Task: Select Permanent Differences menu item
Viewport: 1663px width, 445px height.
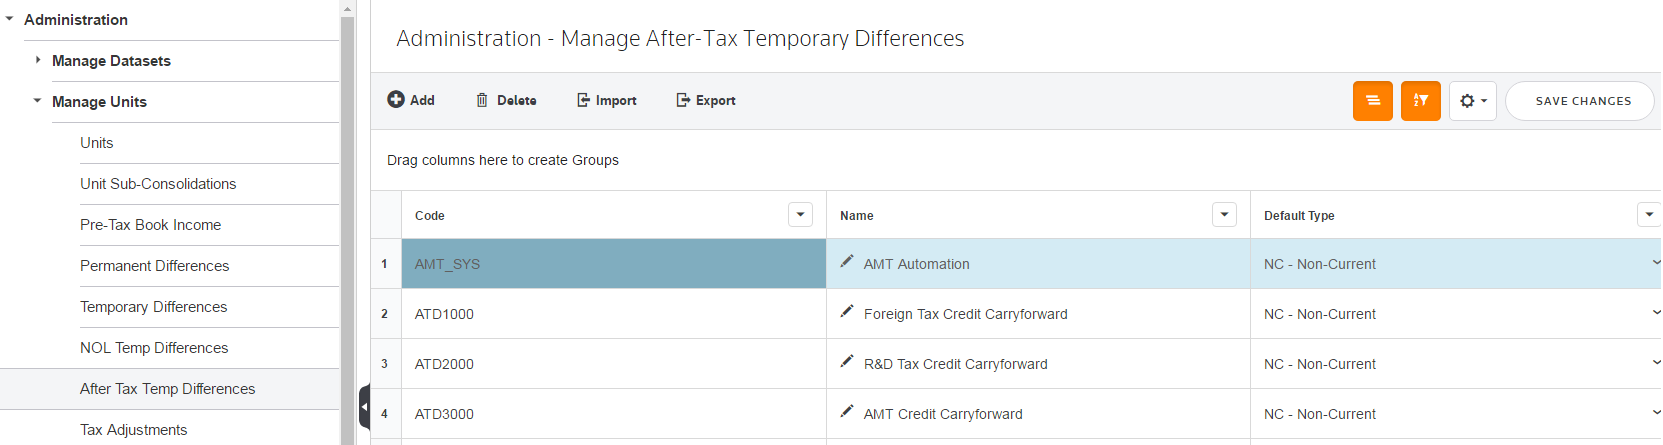Action: [154, 266]
